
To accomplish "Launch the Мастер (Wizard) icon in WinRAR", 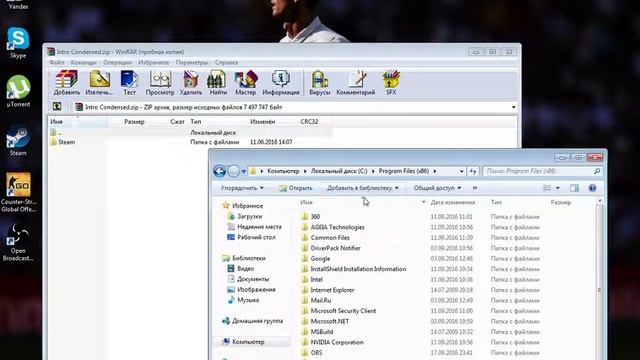I will tap(246, 83).
